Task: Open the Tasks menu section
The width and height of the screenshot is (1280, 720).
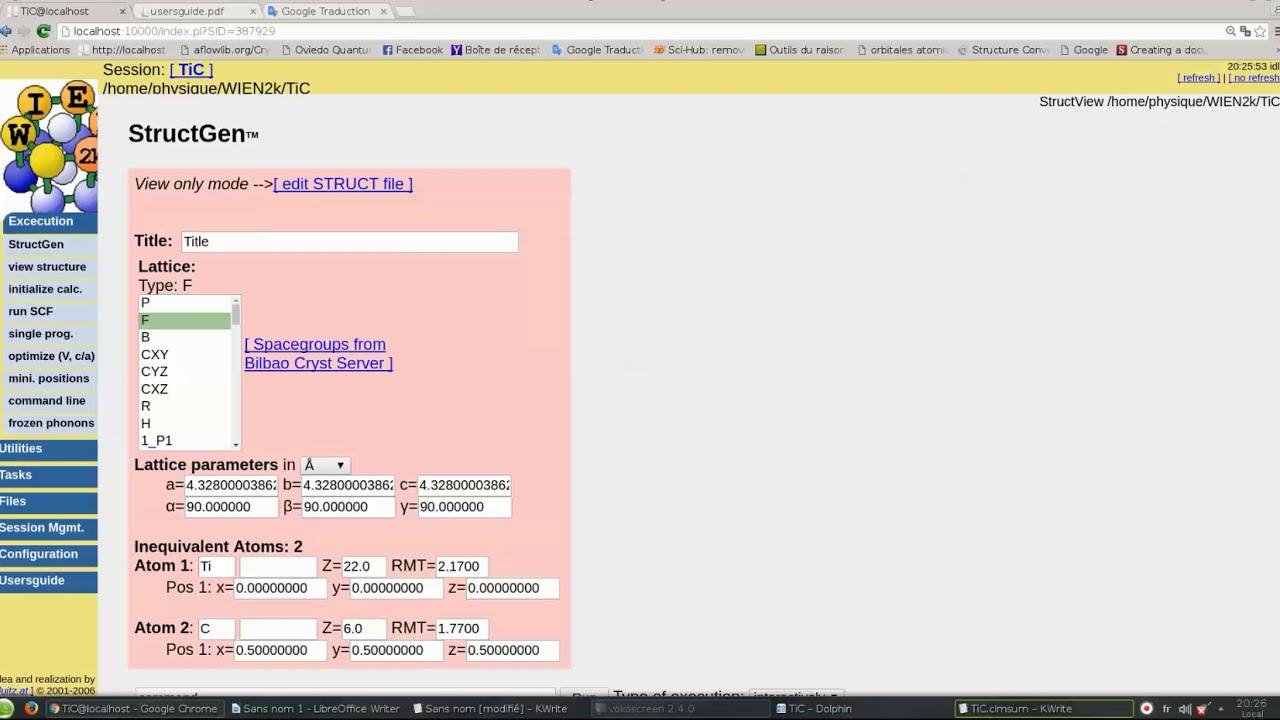Action: pyautogui.click(x=49, y=475)
